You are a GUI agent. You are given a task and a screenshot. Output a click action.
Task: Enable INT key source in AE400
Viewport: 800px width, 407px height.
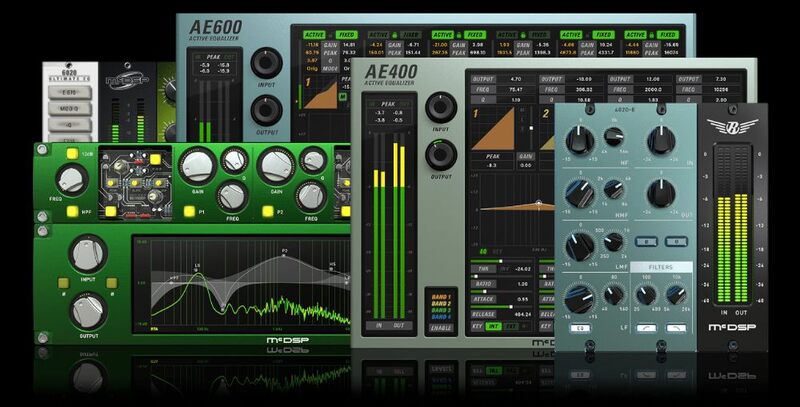point(493,326)
